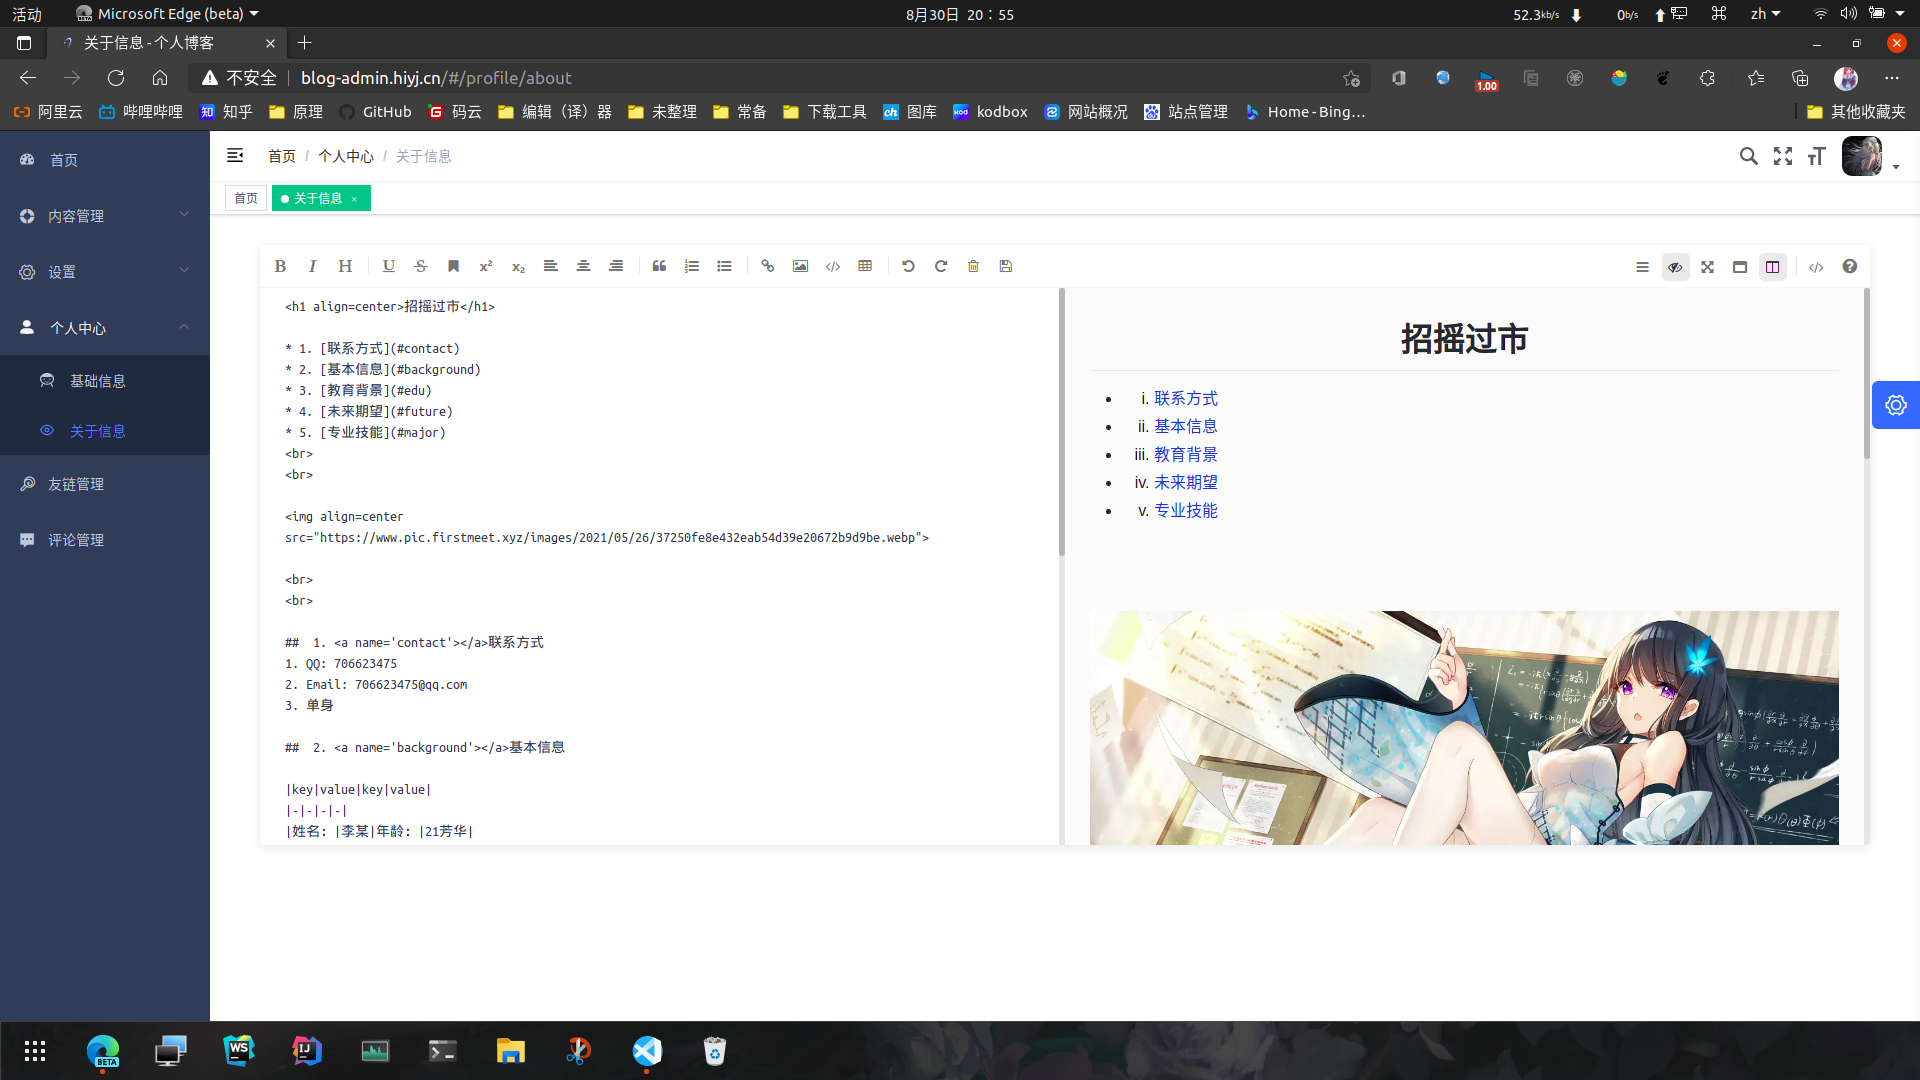The image size is (1920, 1080).
Task: Insert image via picture icon
Action: click(800, 266)
